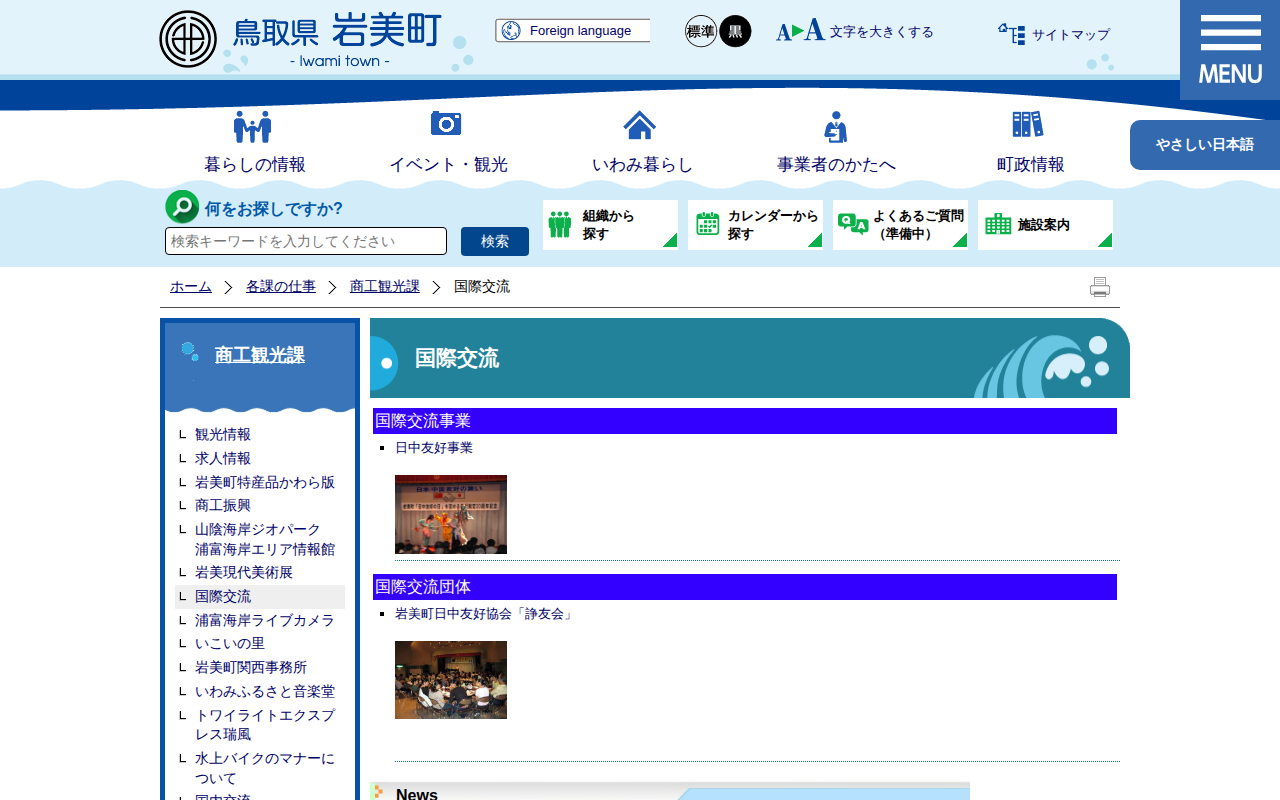Open 暮らしの情報 navigation item
This screenshot has height=800, width=1280.
click(254, 142)
